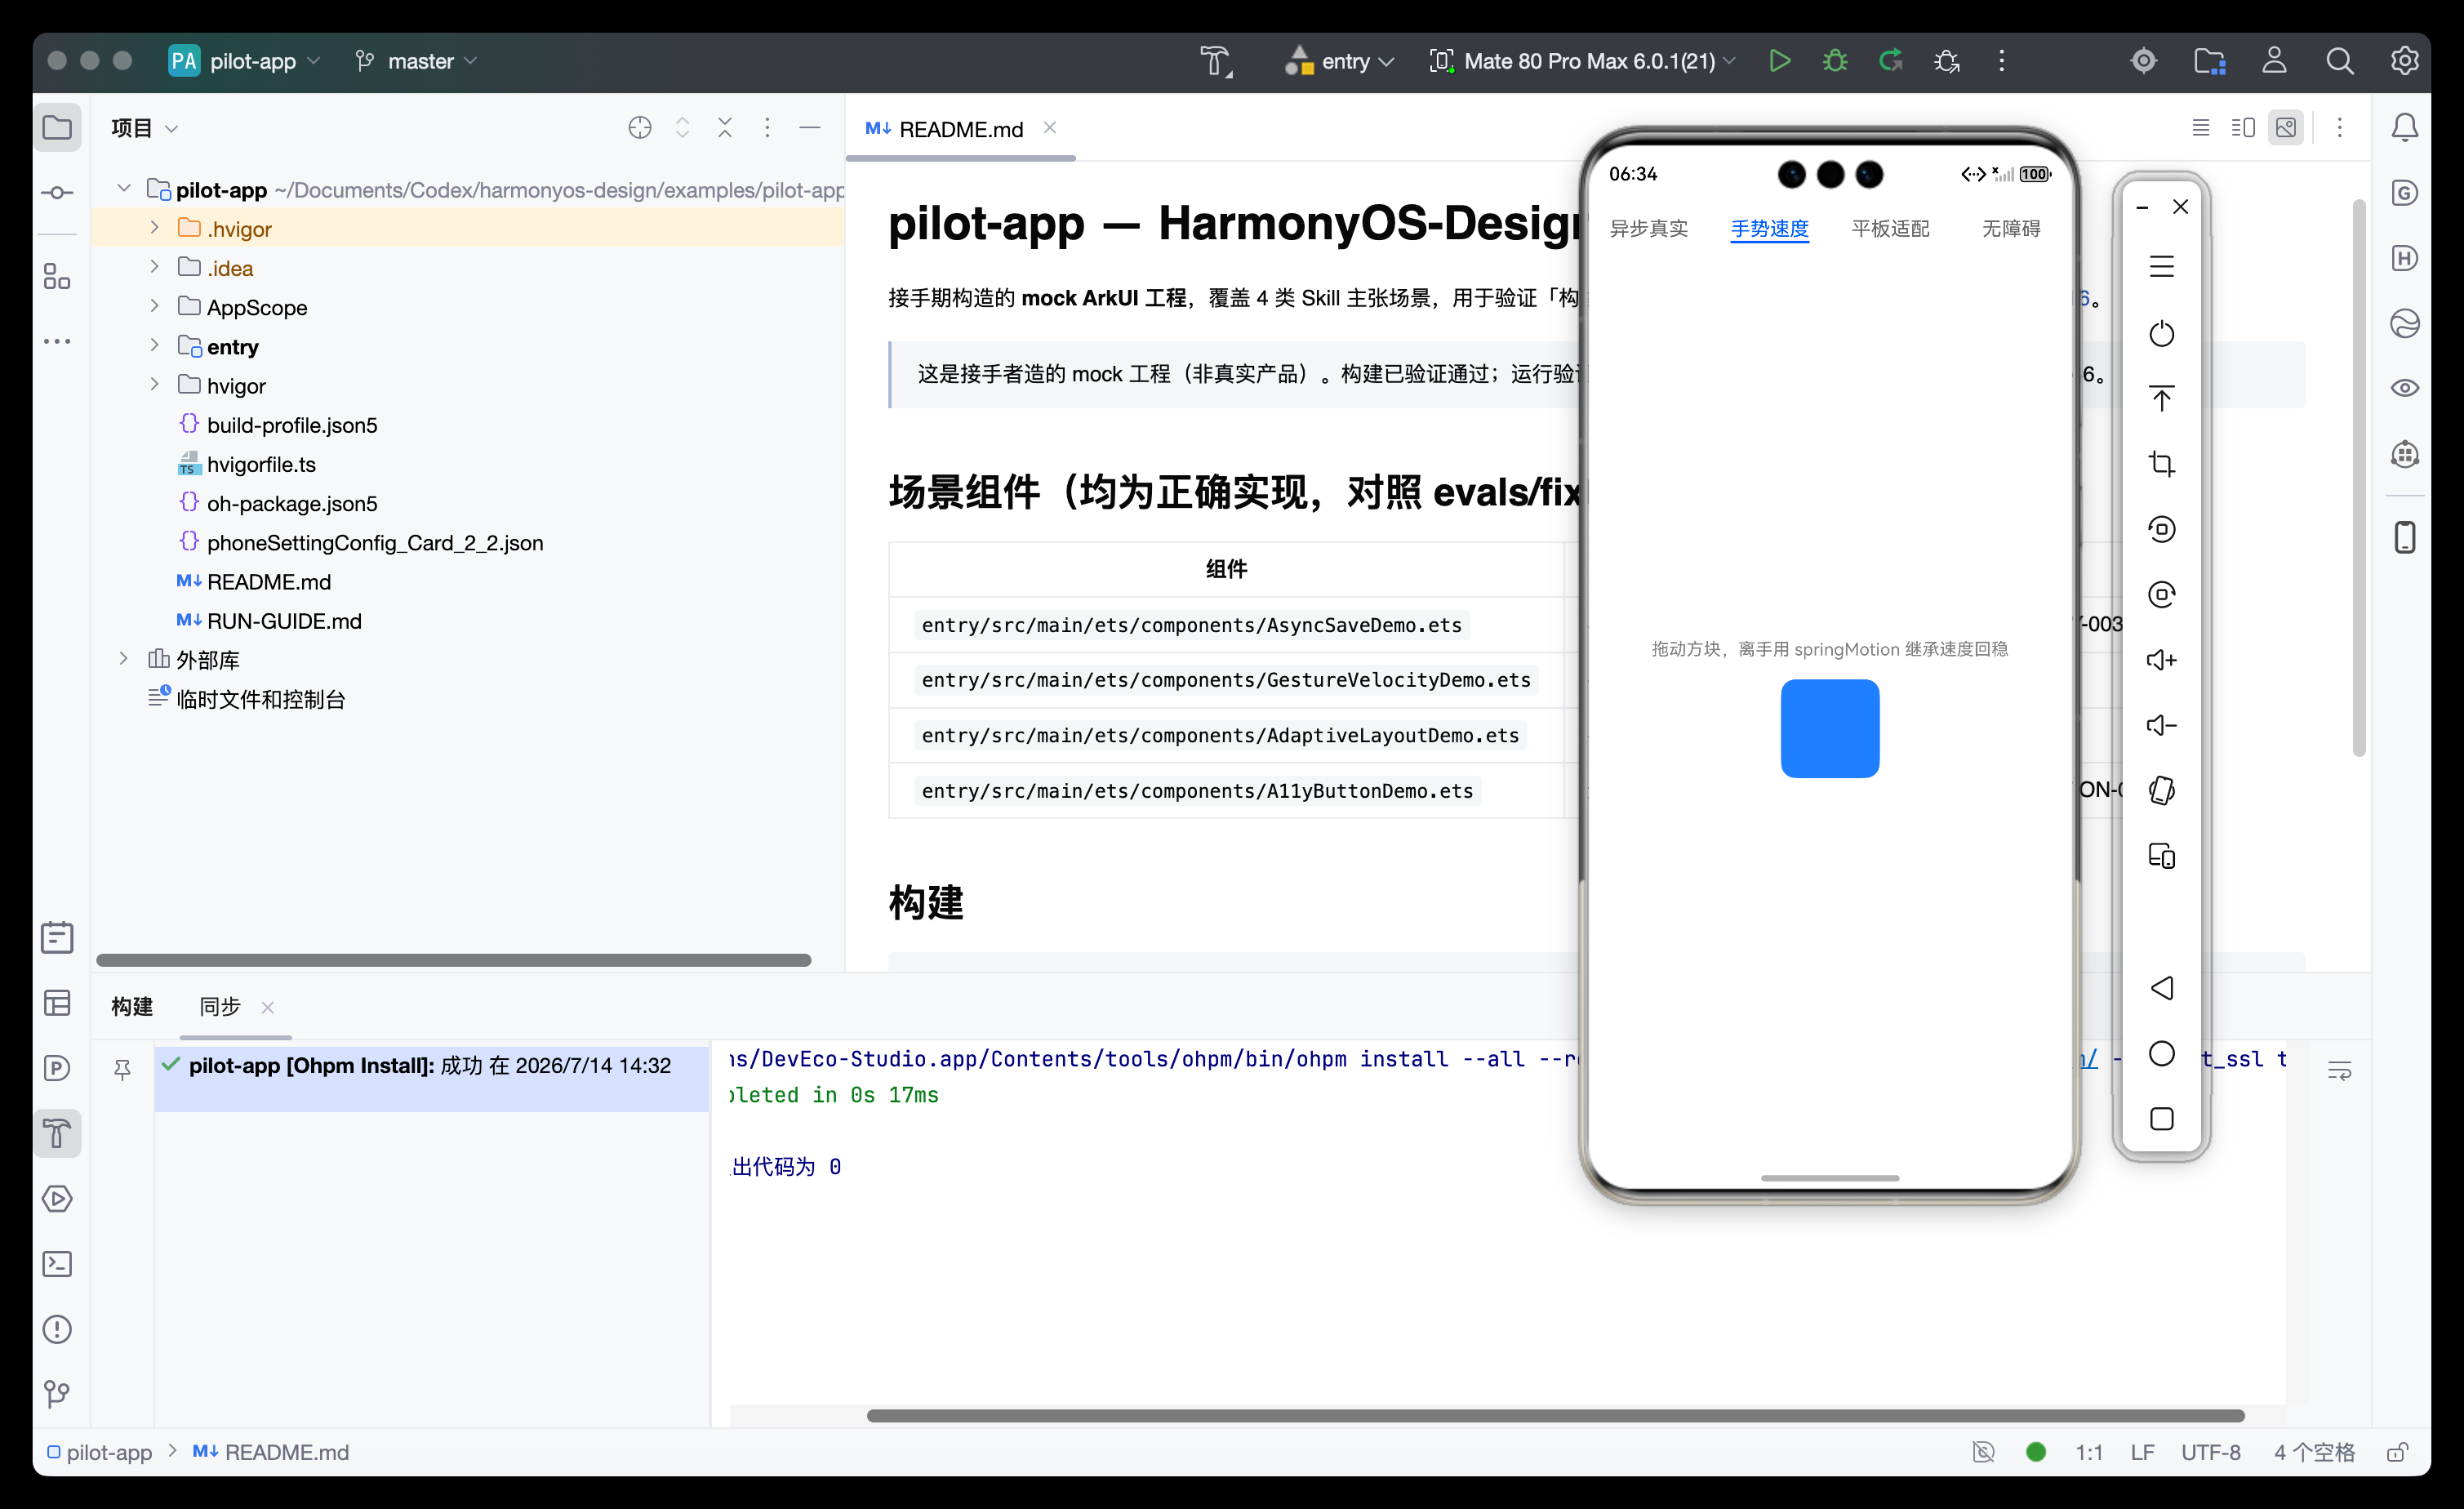Click the blue draggable square in emulator
The width and height of the screenshot is (2464, 1509).
coord(1829,728)
